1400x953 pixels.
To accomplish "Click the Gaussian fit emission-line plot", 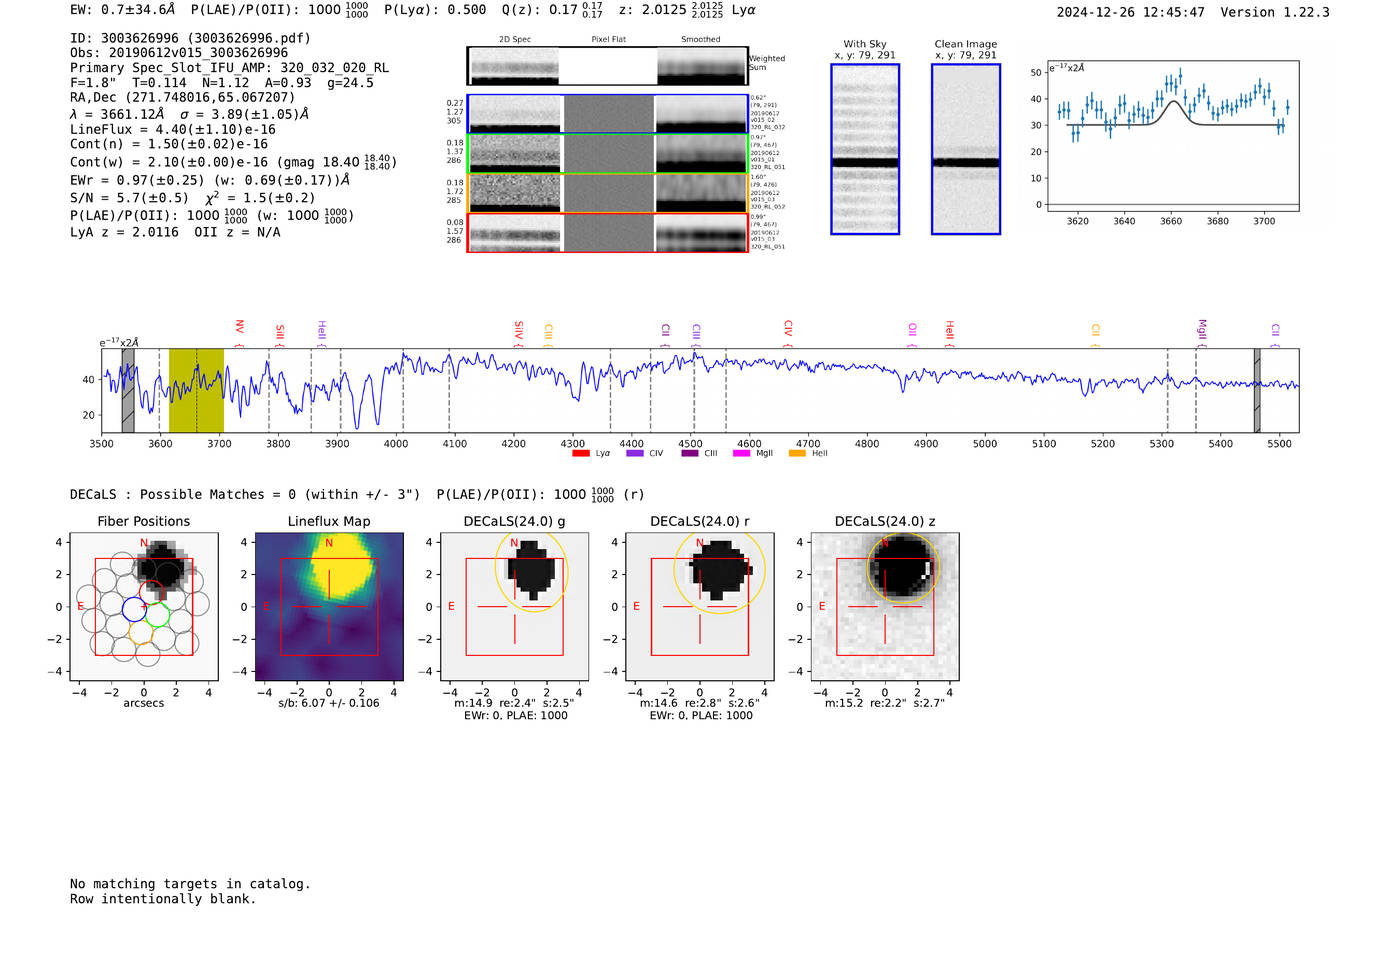I will 1172,136.
